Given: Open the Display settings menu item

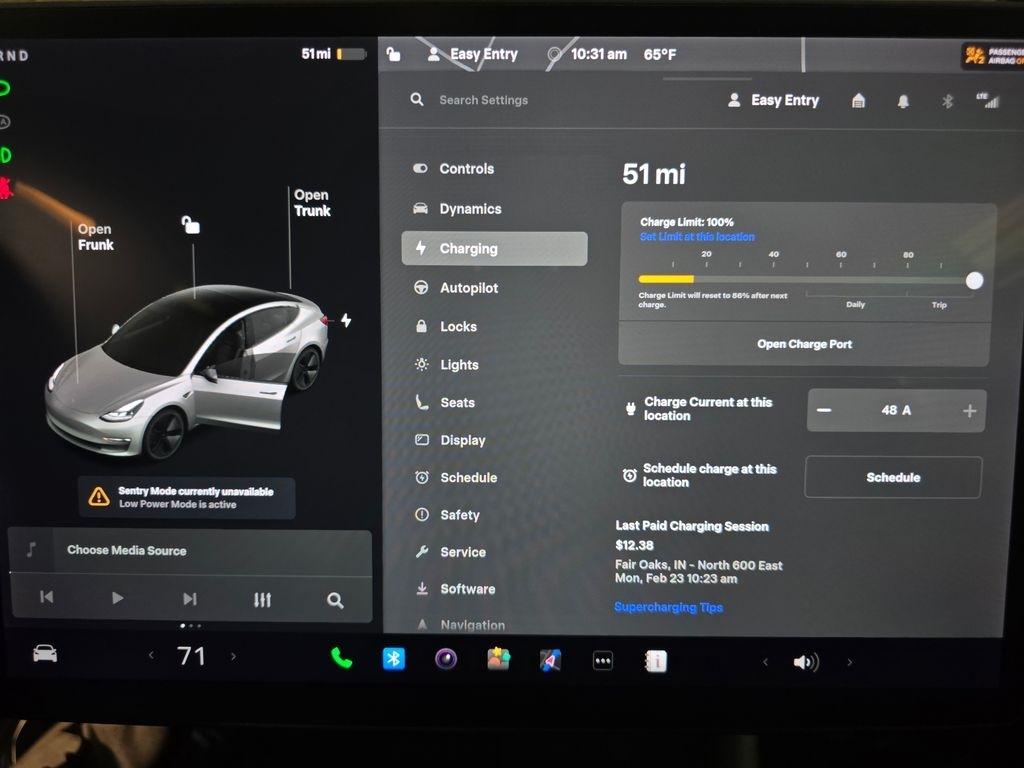Looking at the screenshot, I should [462, 440].
